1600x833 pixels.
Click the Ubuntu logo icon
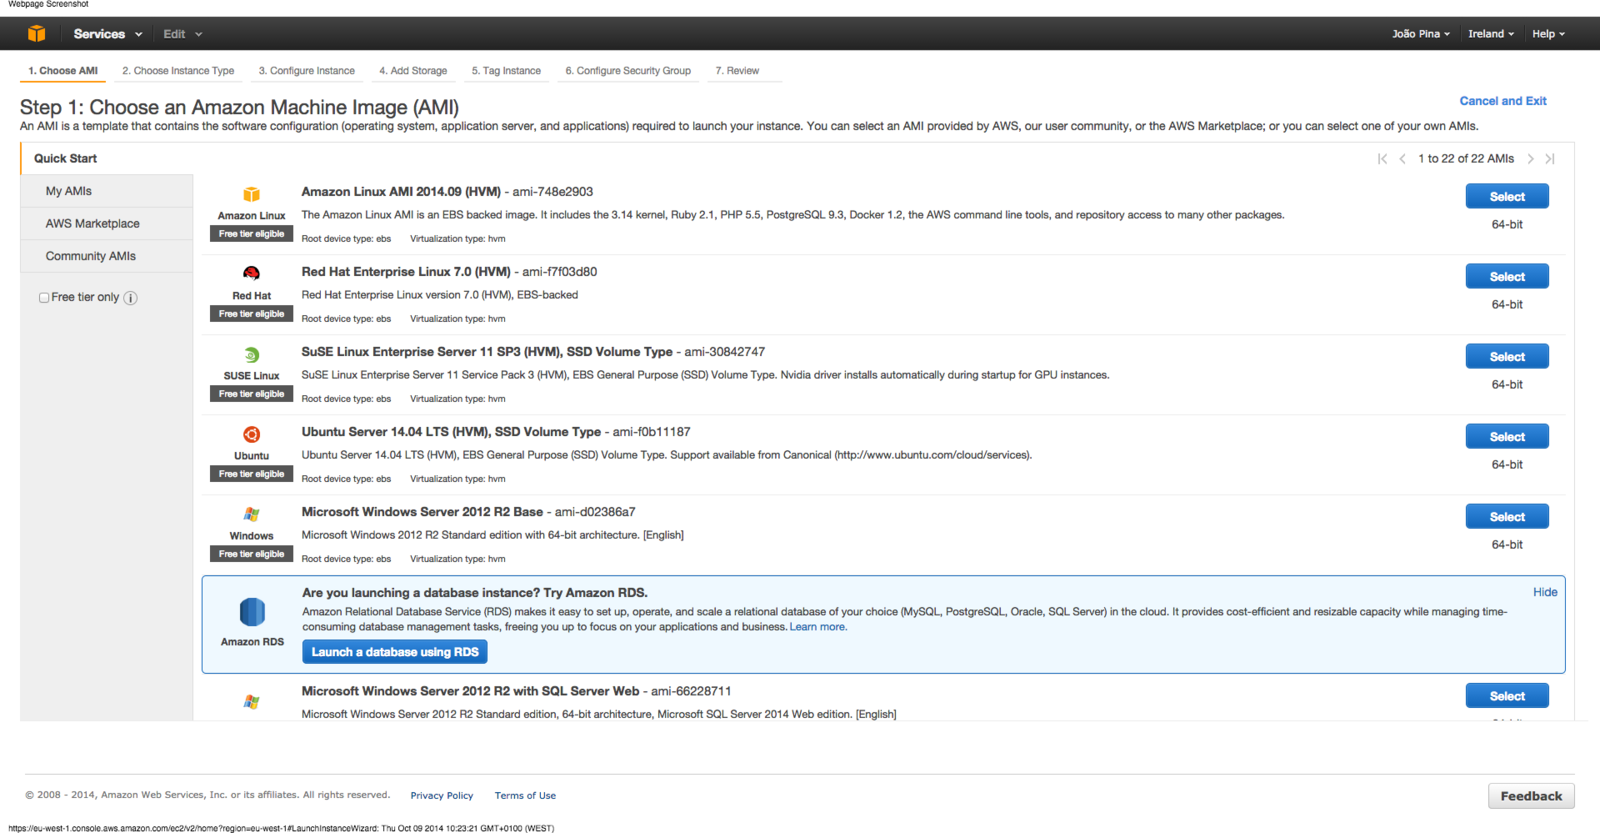[x=252, y=434]
